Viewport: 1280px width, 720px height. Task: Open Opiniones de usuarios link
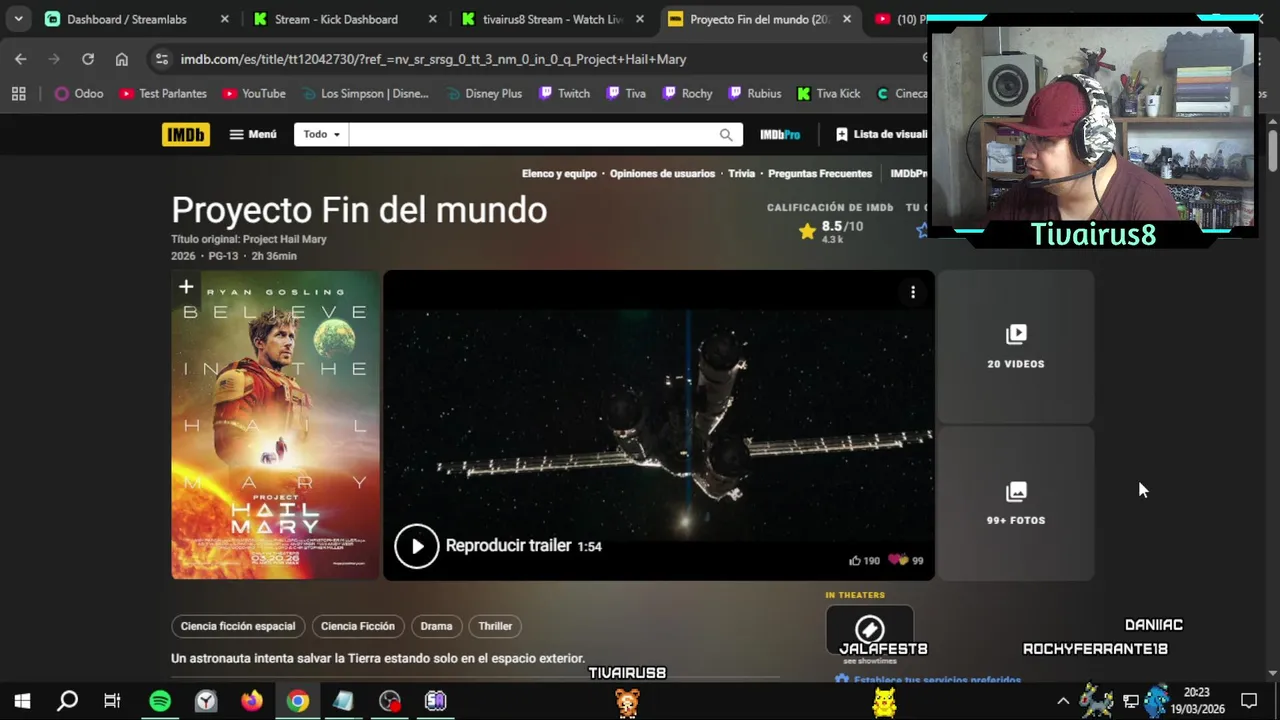[x=662, y=174]
